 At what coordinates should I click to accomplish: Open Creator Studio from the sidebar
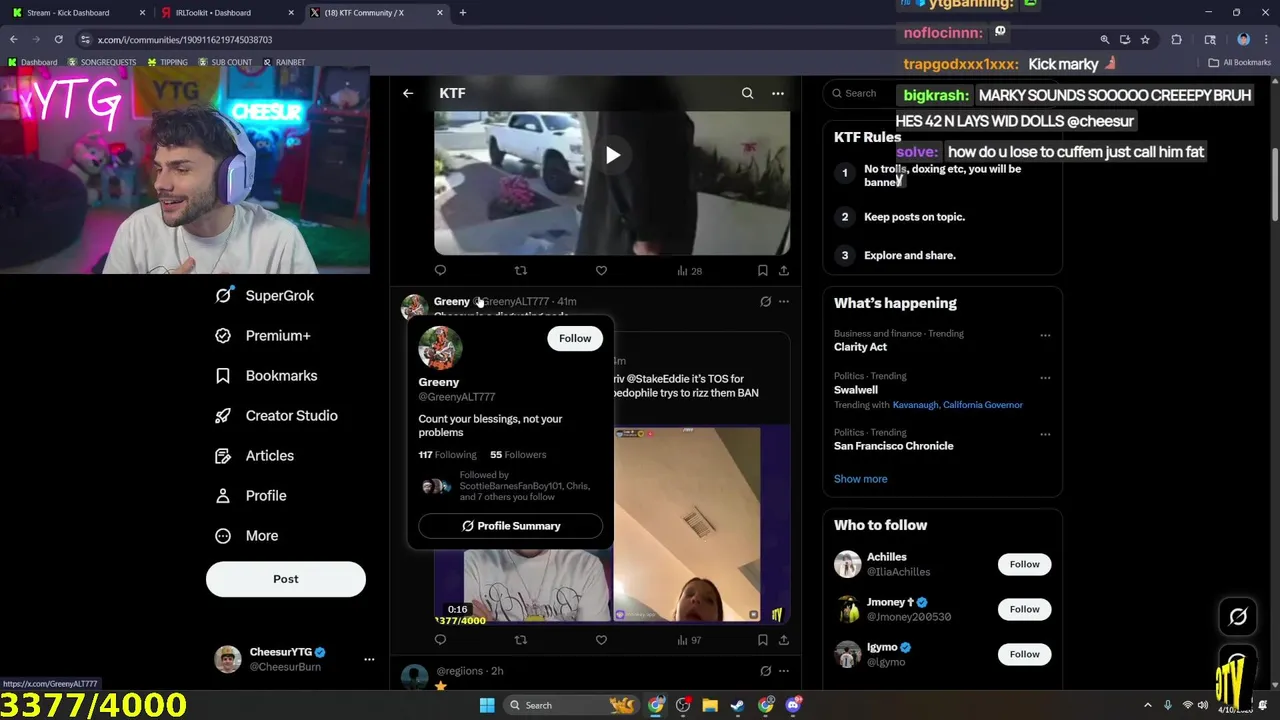pos(276,416)
